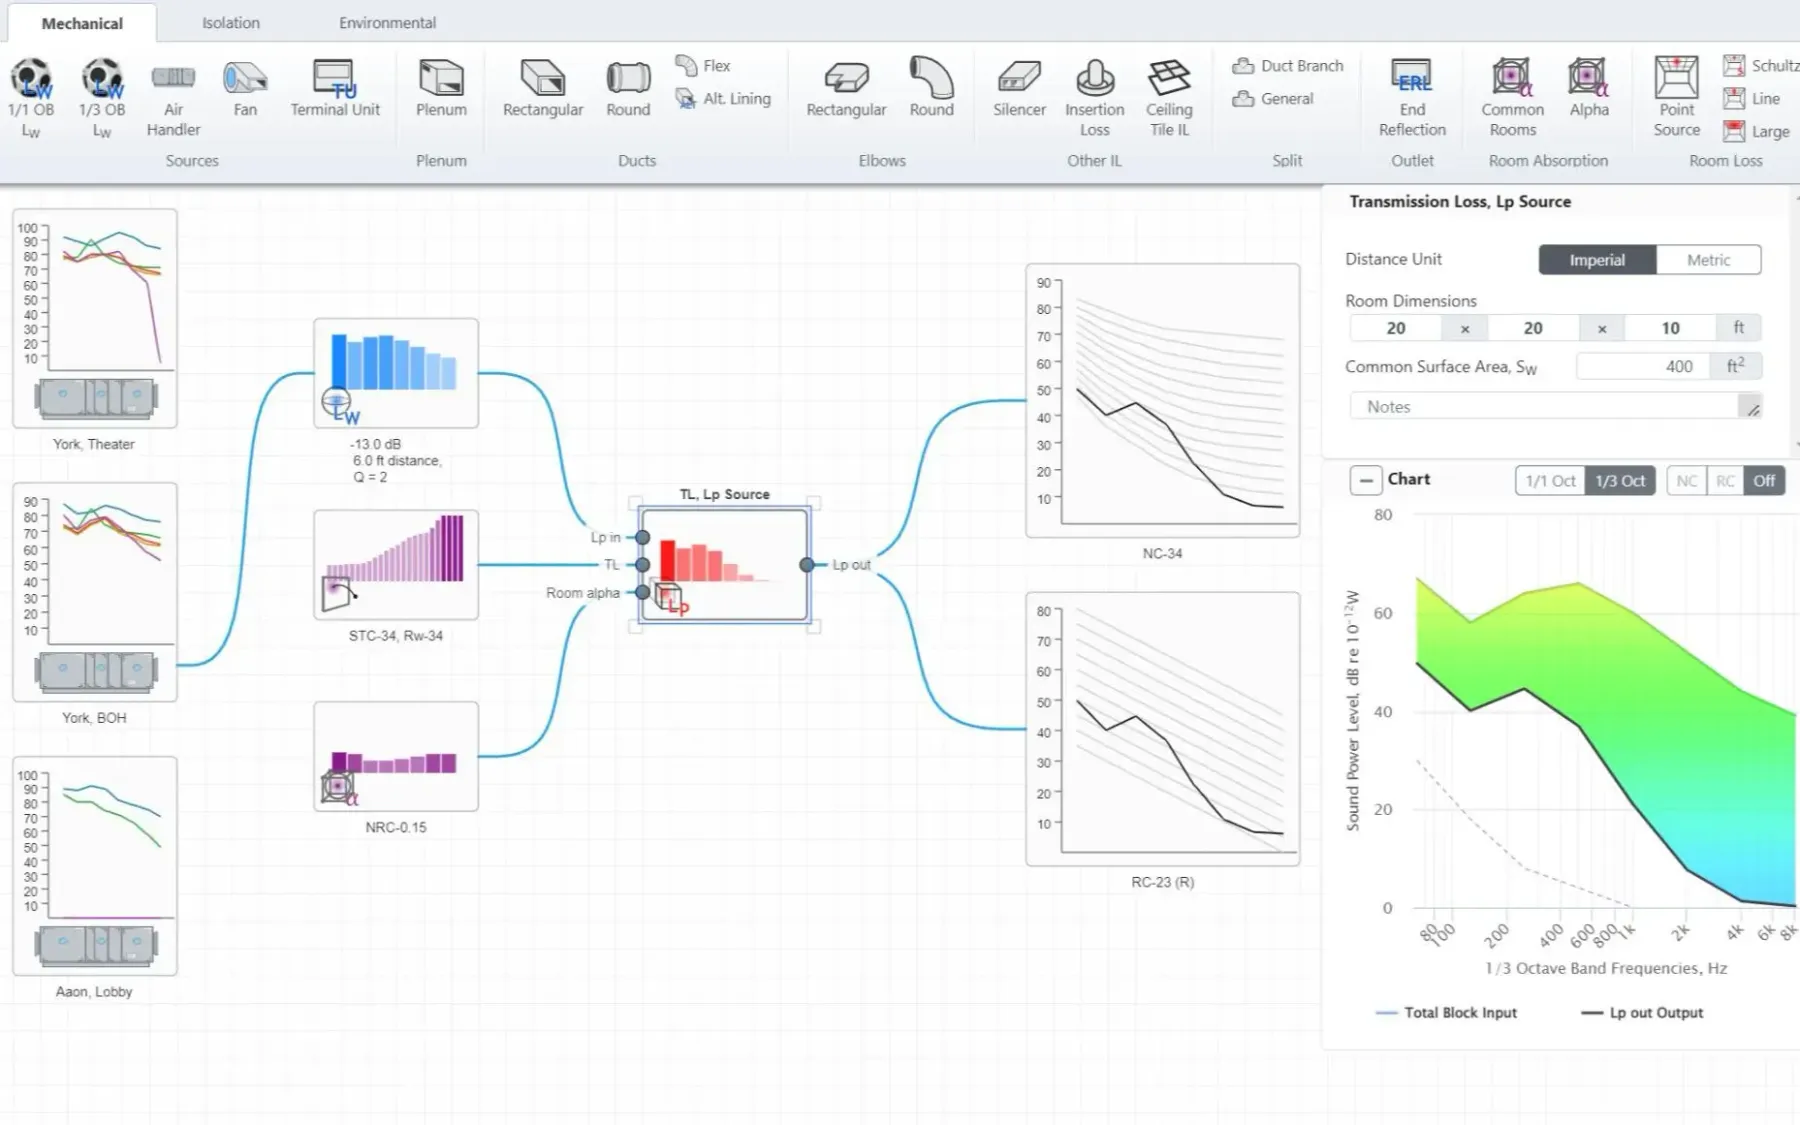
Task: Select the York, Theater source block
Action: pos(95,318)
